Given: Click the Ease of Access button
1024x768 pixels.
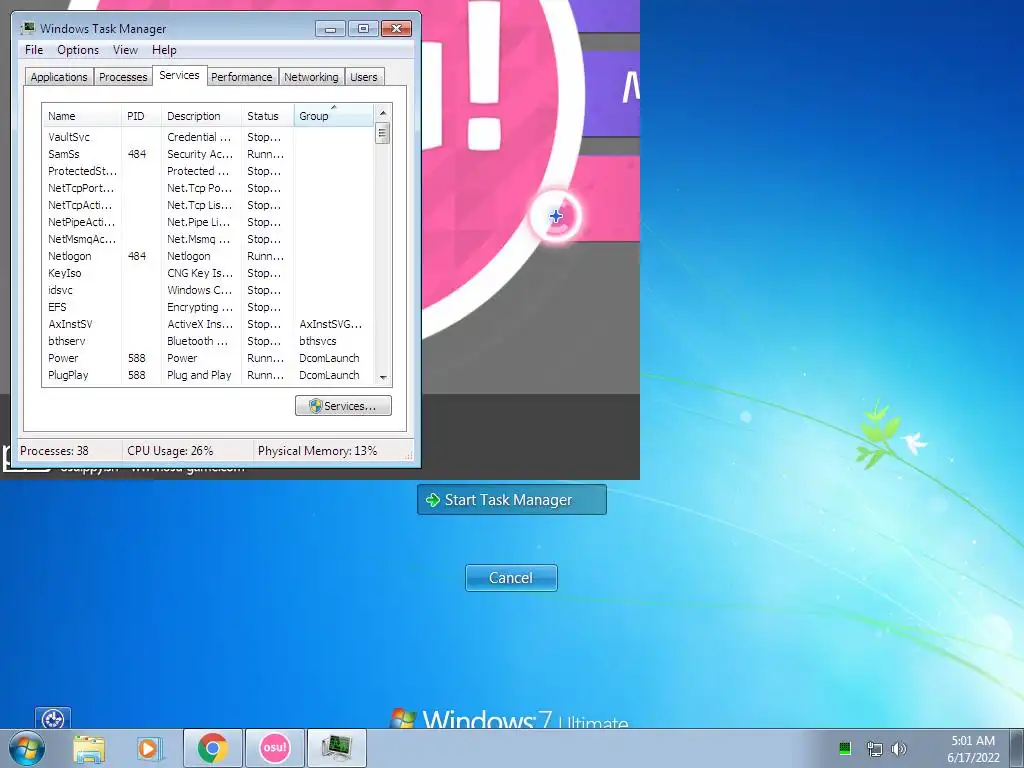Looking at the screenshot, I should click(x=52, y=718).
